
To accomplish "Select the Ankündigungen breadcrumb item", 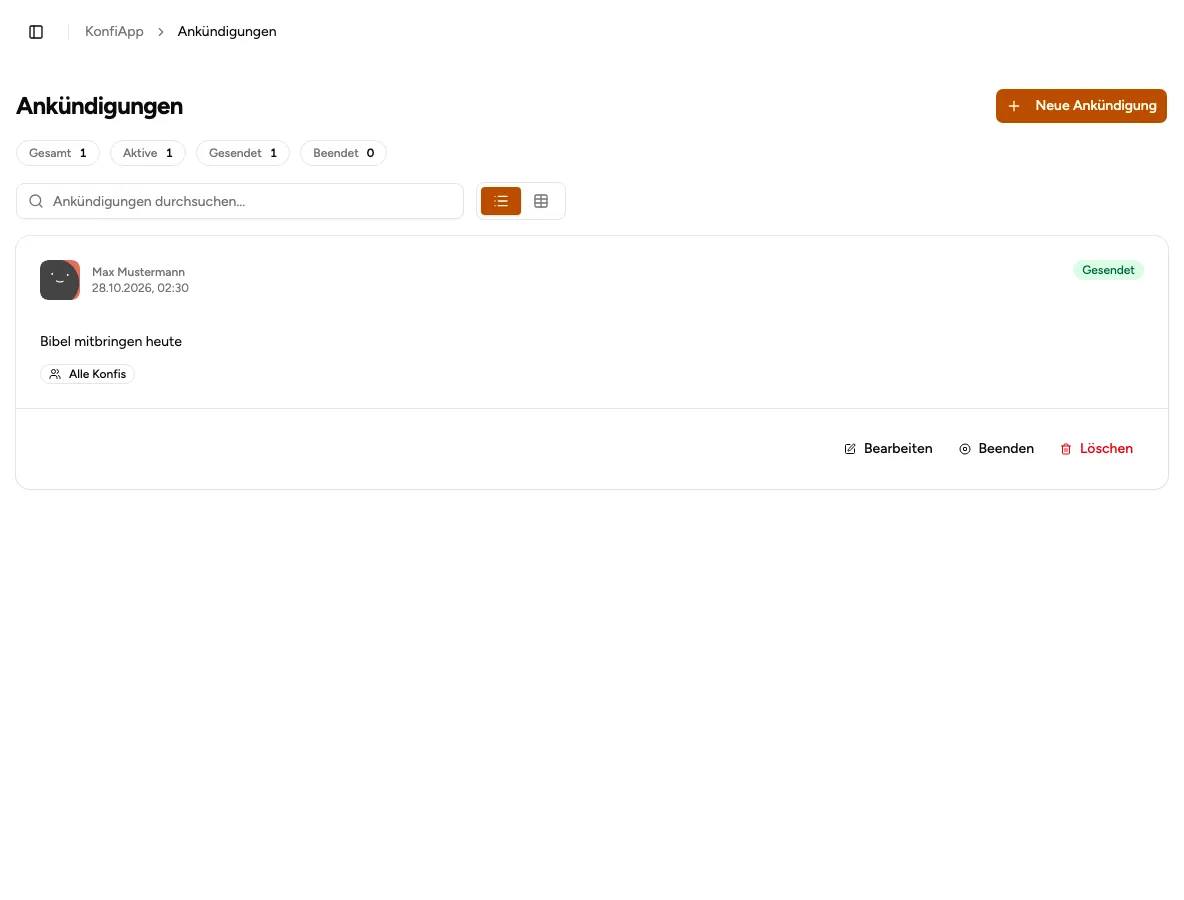I will [227, 32].
